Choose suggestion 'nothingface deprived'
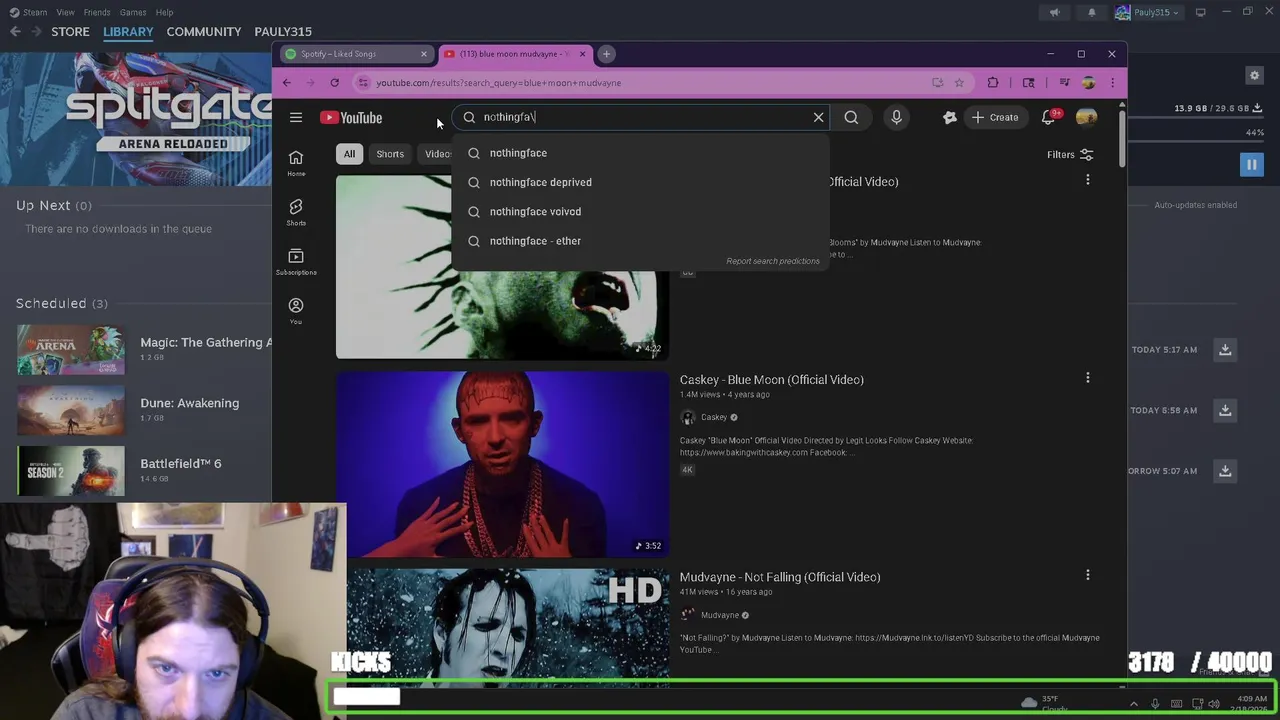 [x=641, y=182]
